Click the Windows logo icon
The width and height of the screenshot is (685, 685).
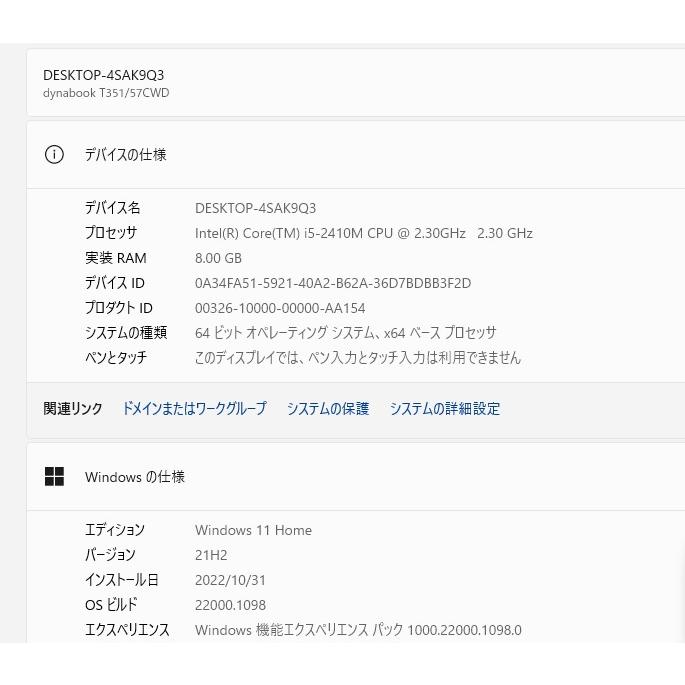click(54, 477)
